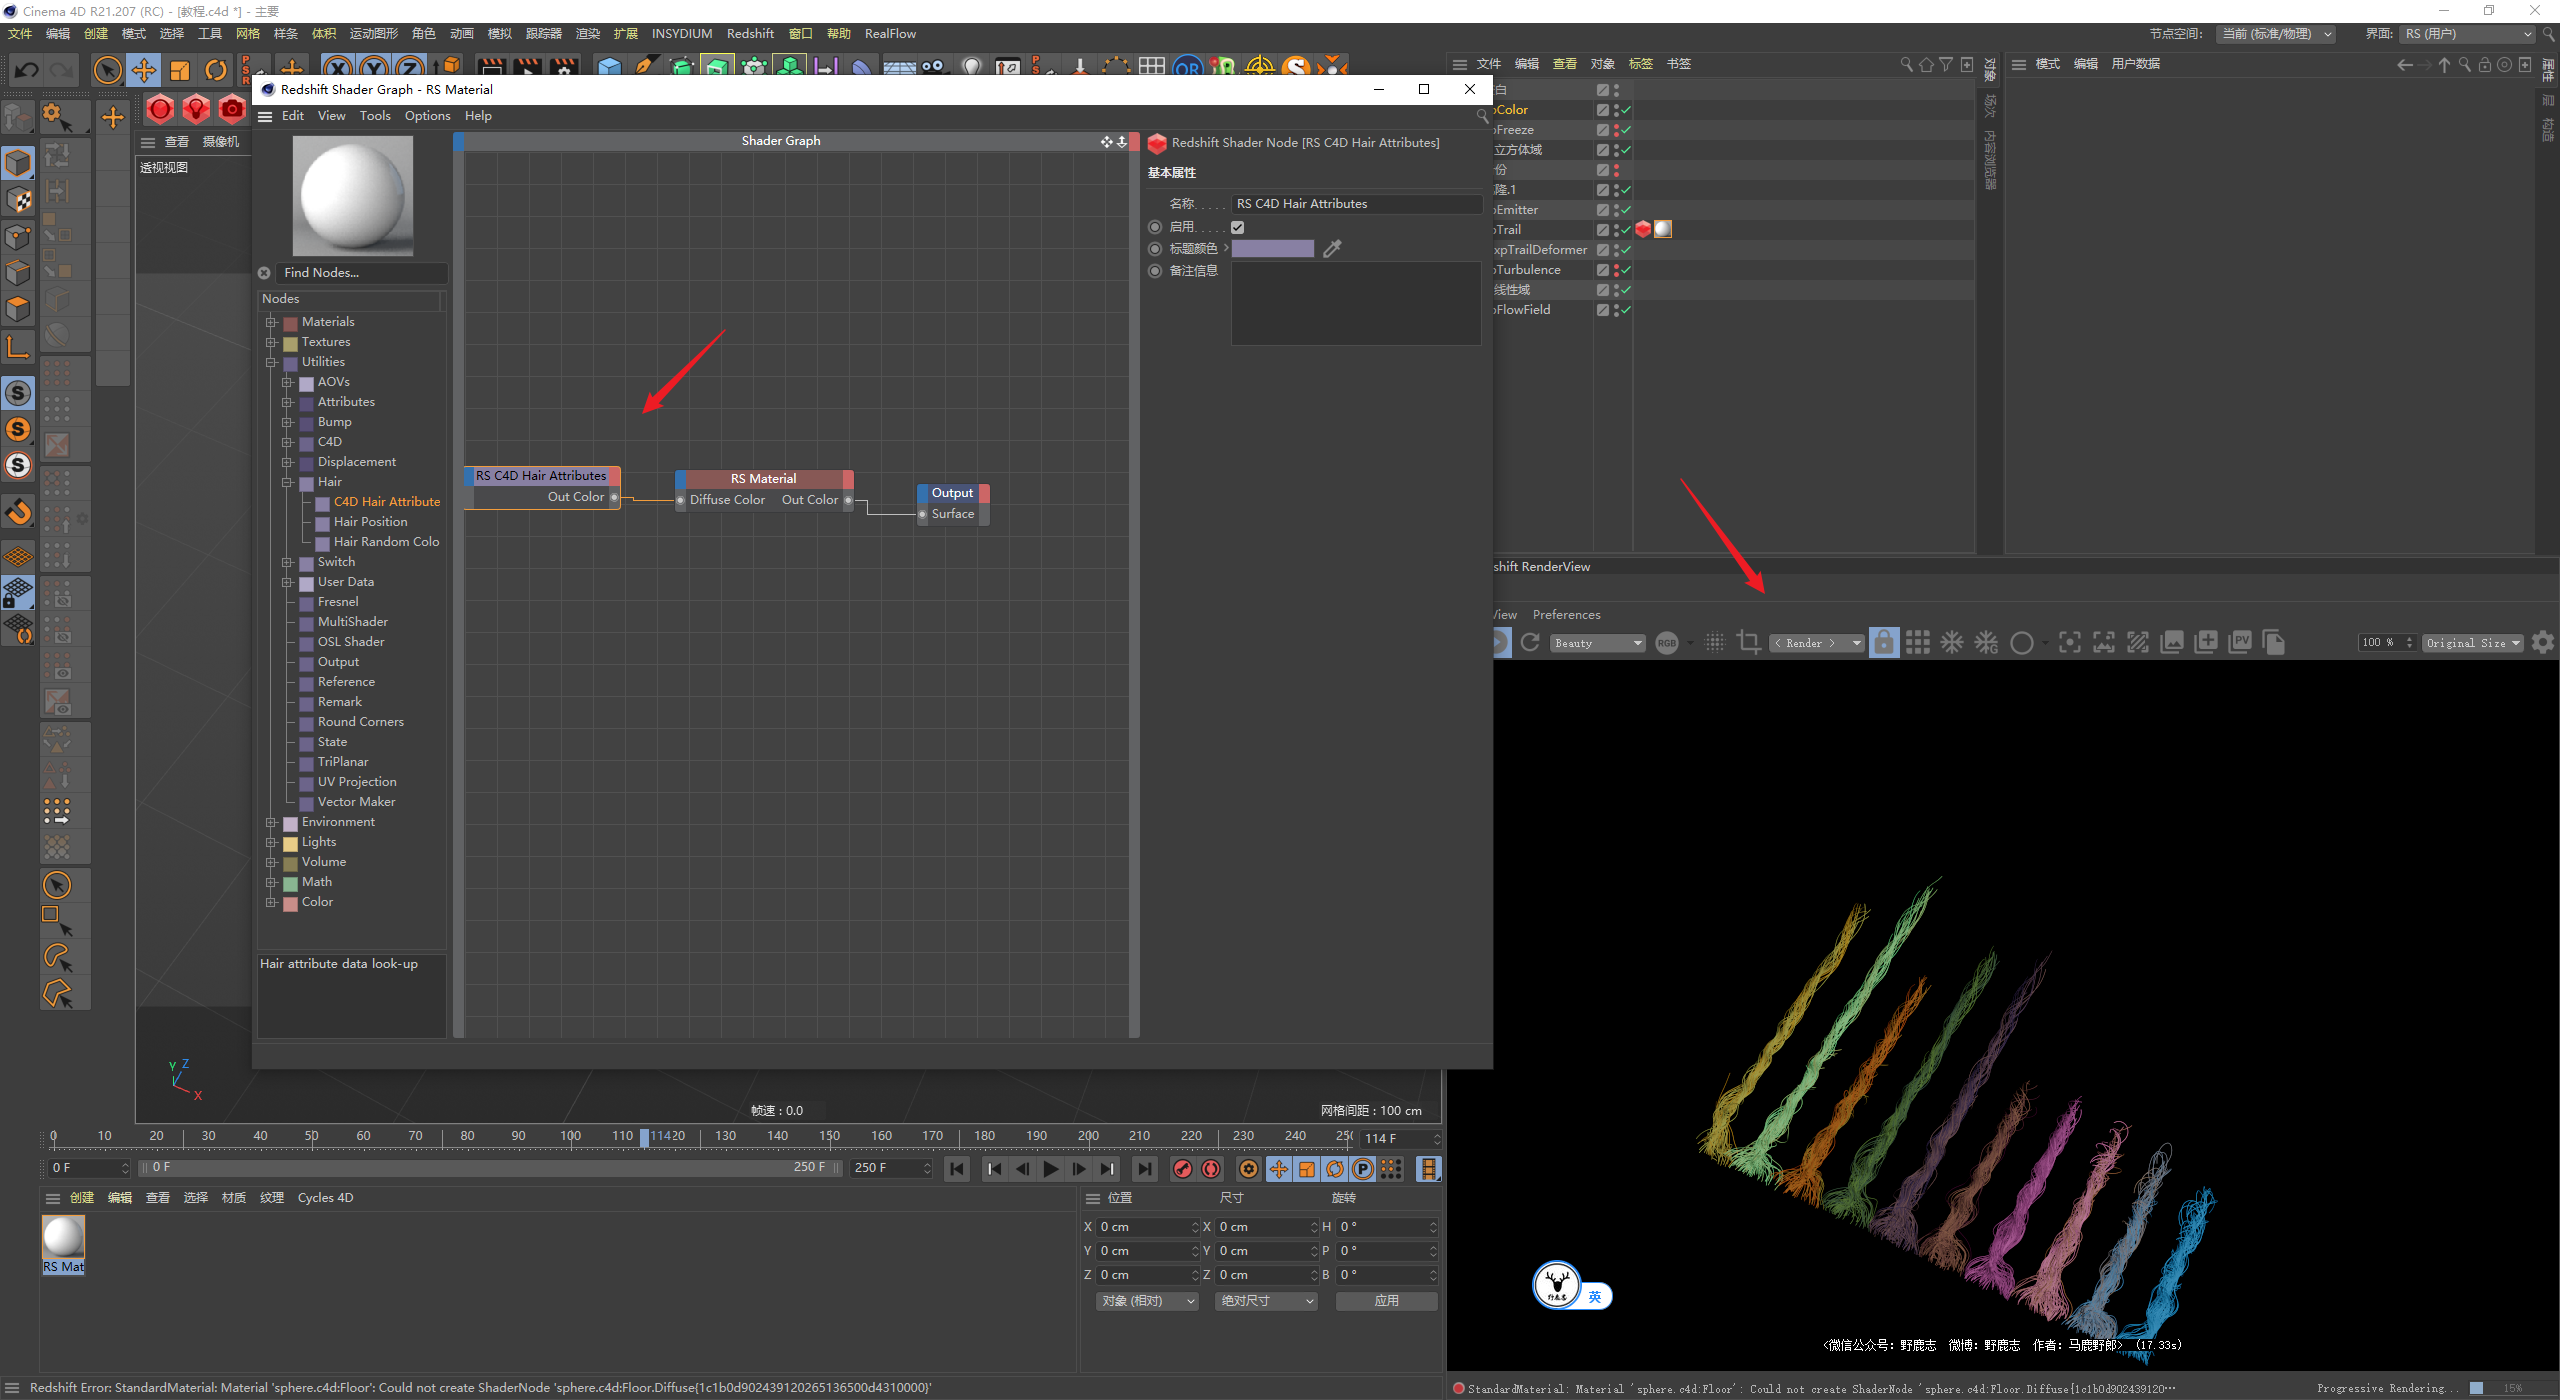2560x1400 pixels.
Task: Select the Move tool in top toolbar
Action: tap(144, 70)
